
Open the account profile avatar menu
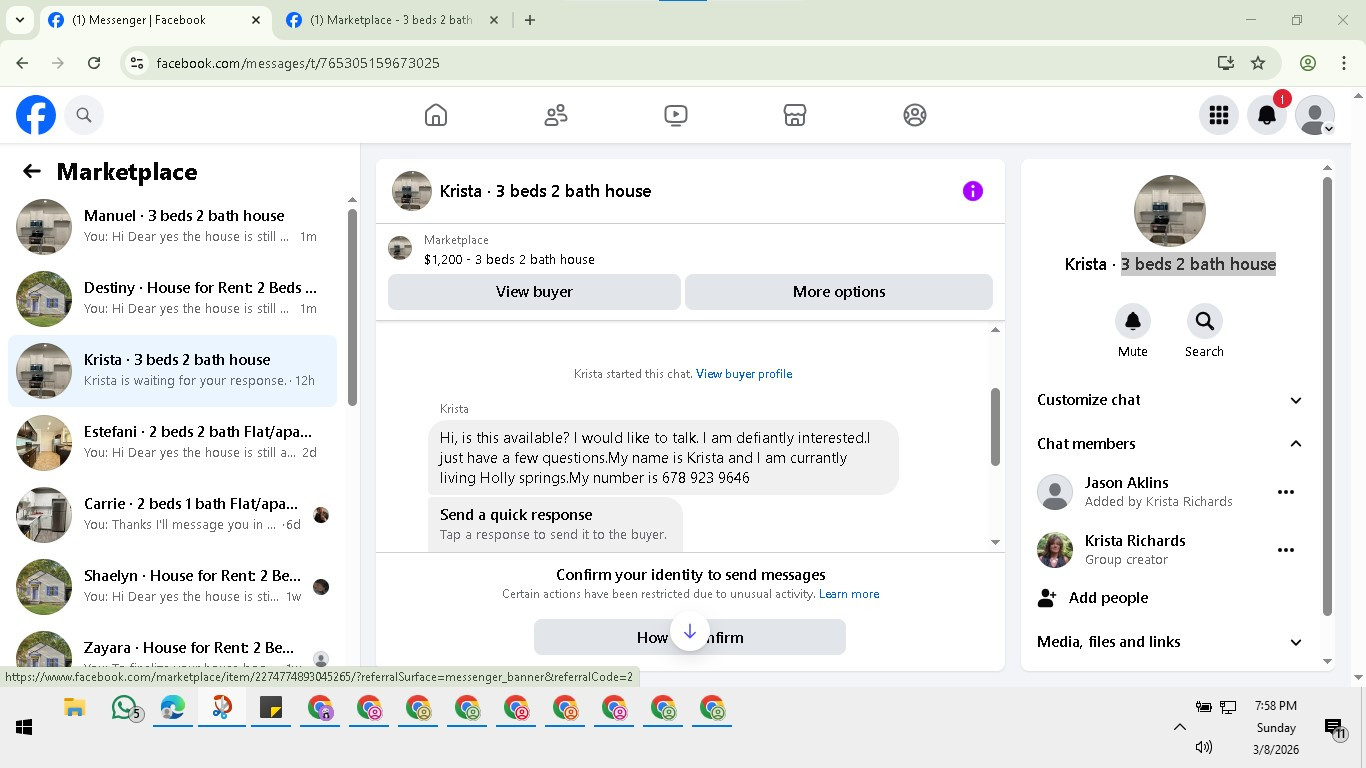coord(1315,115)
